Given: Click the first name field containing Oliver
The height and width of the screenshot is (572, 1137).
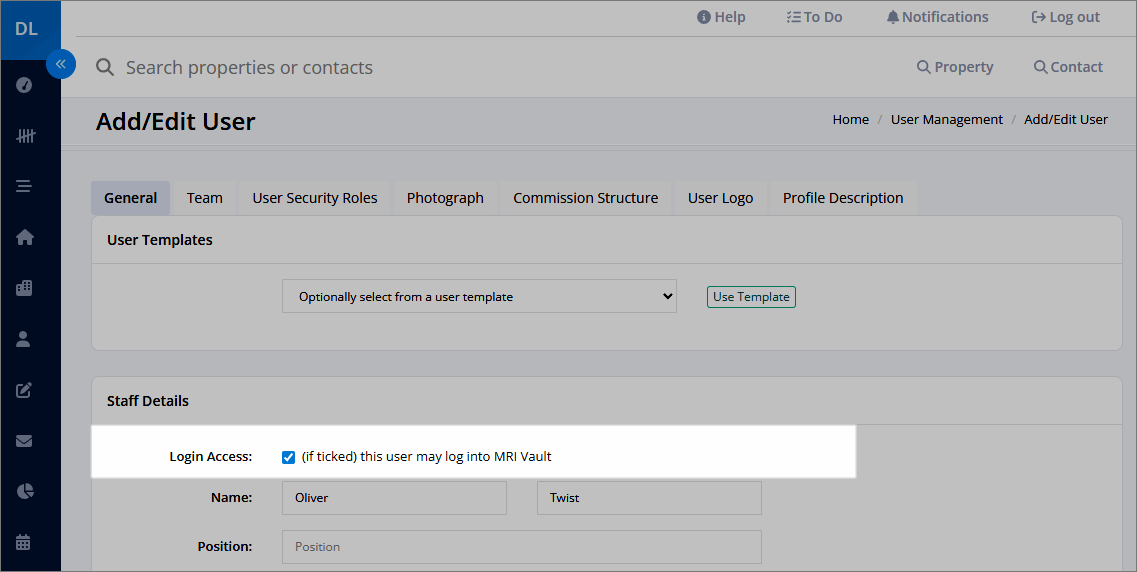Looking at the screenshot, I should click(394, 498).
